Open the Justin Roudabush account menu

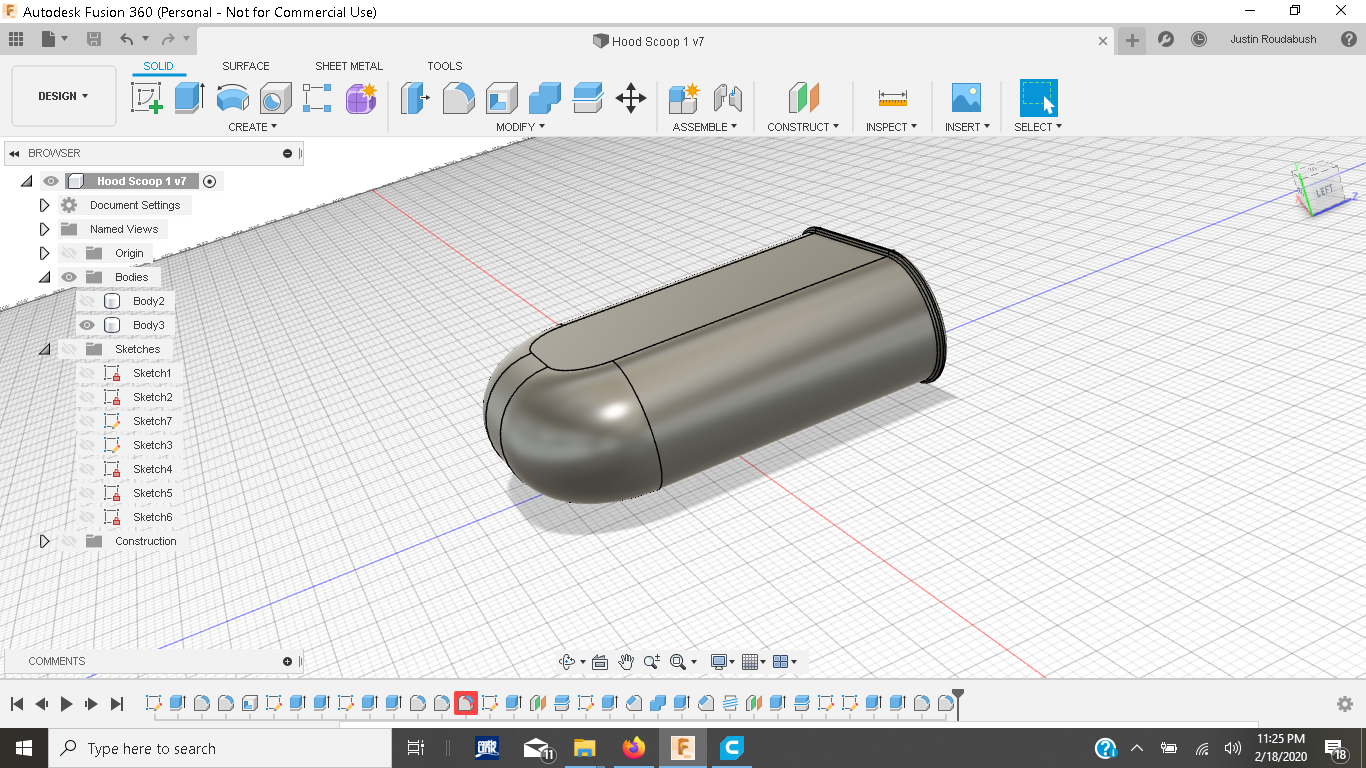[x=1273, y=40]
